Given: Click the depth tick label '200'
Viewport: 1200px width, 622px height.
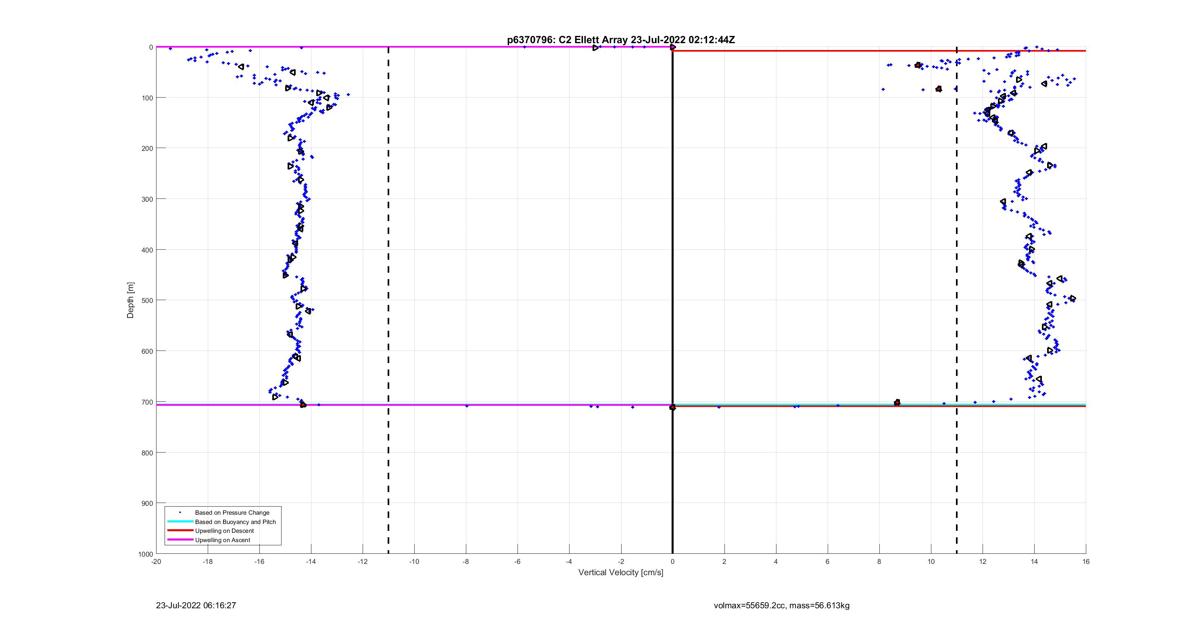Looking at the screenshot, I should [146, 148].
